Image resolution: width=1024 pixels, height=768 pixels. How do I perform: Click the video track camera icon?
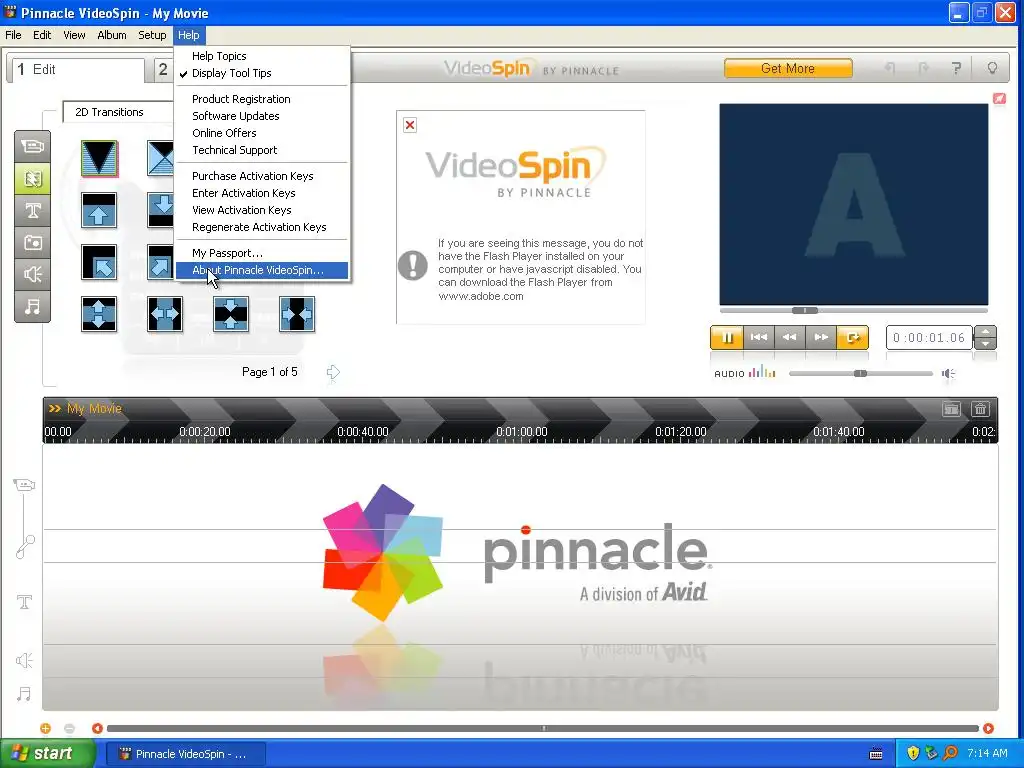tap(24, 485)
